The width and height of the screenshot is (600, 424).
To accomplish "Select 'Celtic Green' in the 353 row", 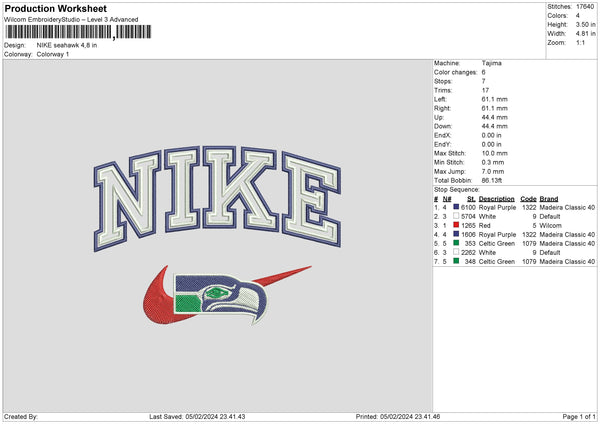I will [497, 244].
